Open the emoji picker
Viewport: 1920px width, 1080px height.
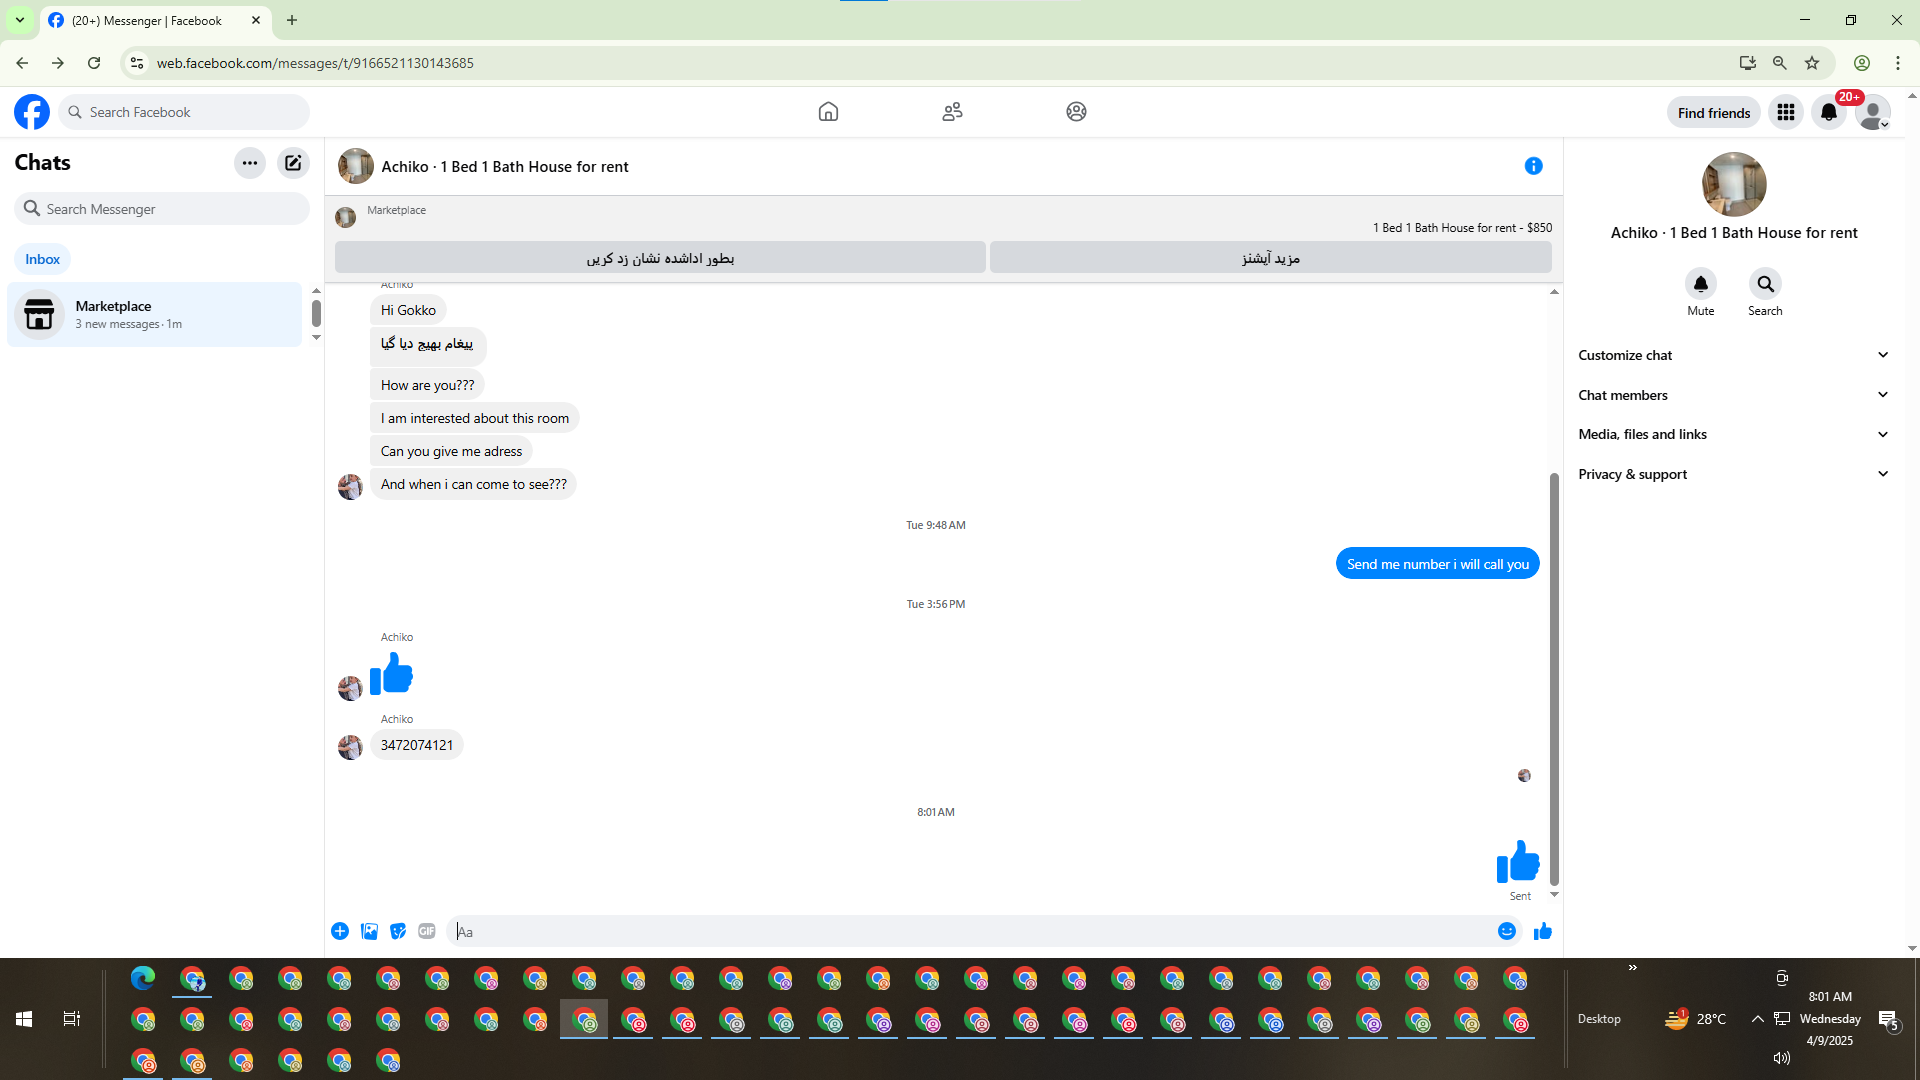(x=1507, y=931)
